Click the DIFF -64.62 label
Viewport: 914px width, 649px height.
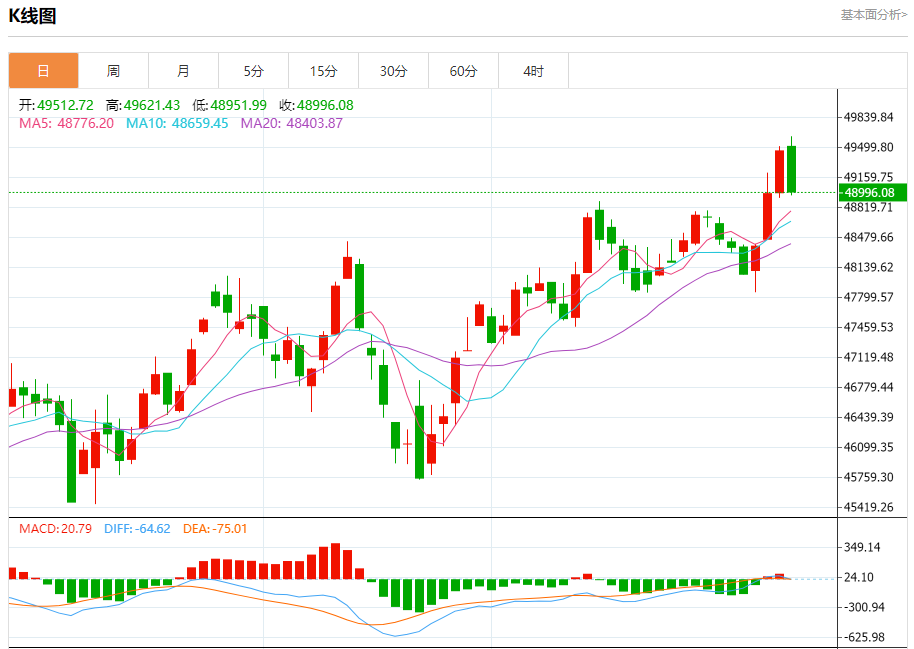click(x=137, y=529)
